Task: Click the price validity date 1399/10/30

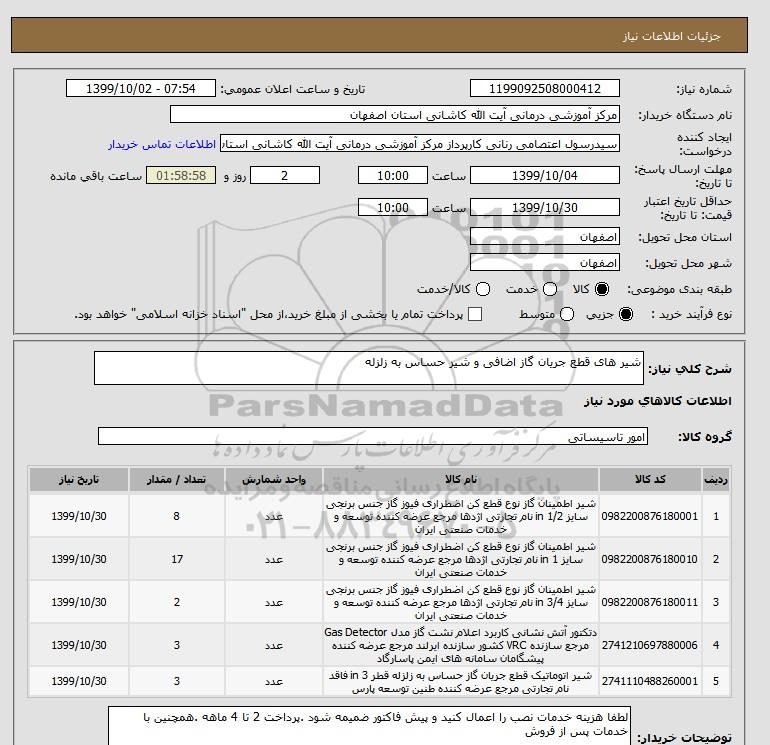Action: [x=545, y=207]
